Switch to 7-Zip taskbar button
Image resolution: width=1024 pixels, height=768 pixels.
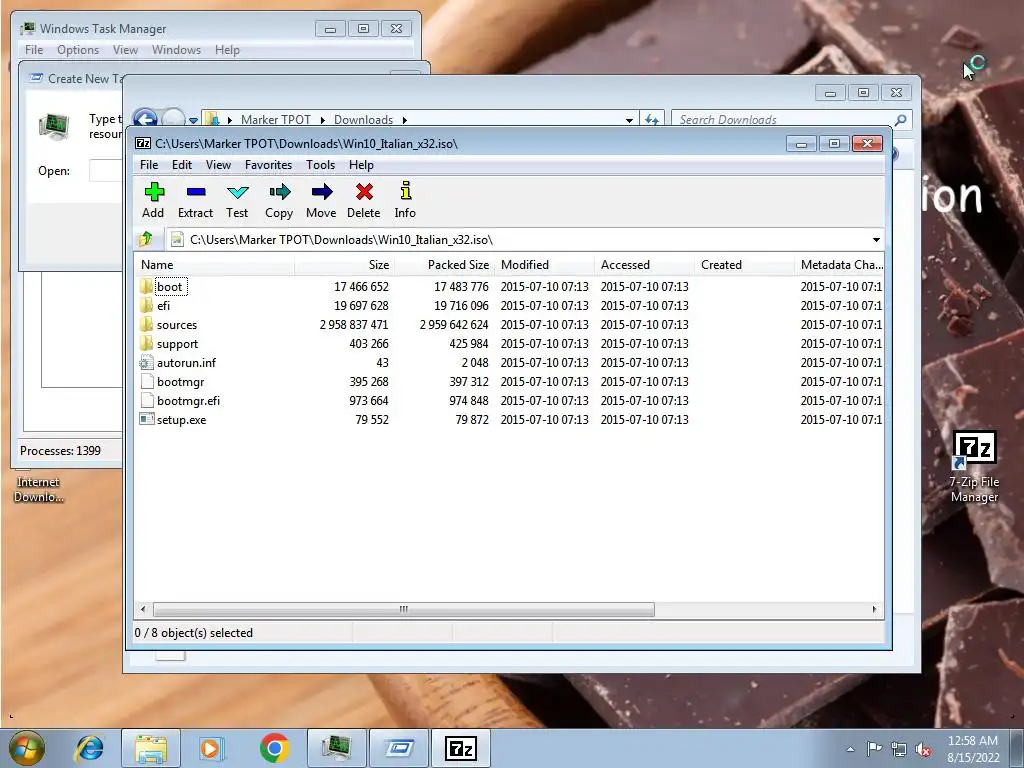tap(461, 748)
